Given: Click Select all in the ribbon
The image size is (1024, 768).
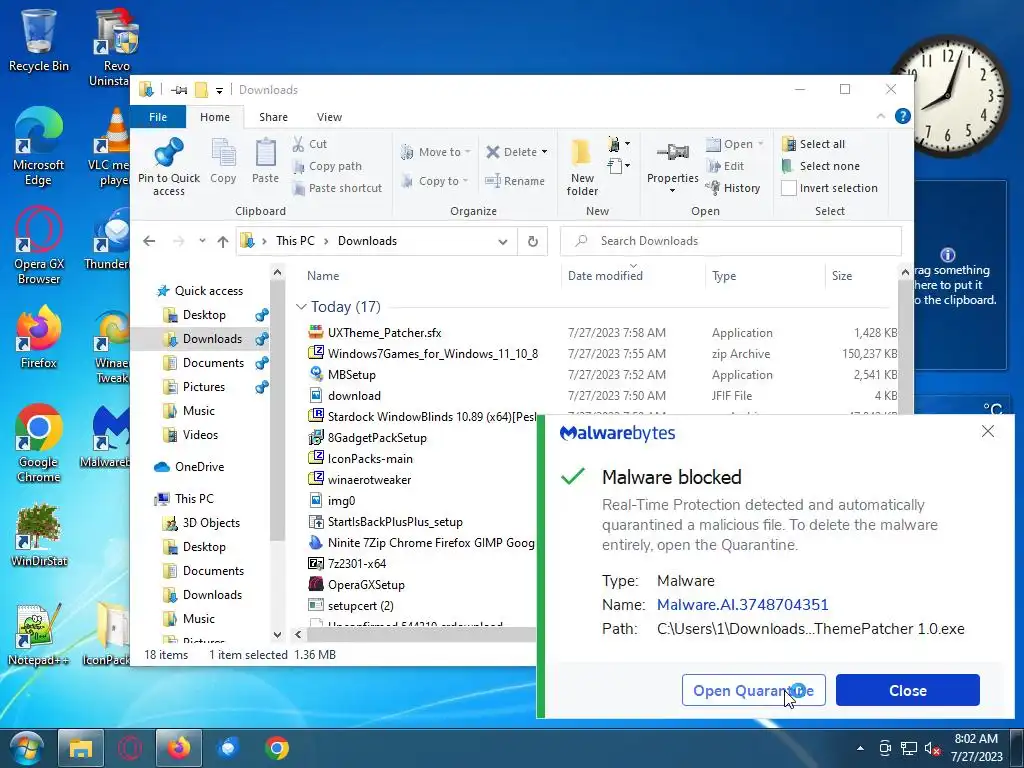Looking at the screenshot, I should tap(814, 144).
